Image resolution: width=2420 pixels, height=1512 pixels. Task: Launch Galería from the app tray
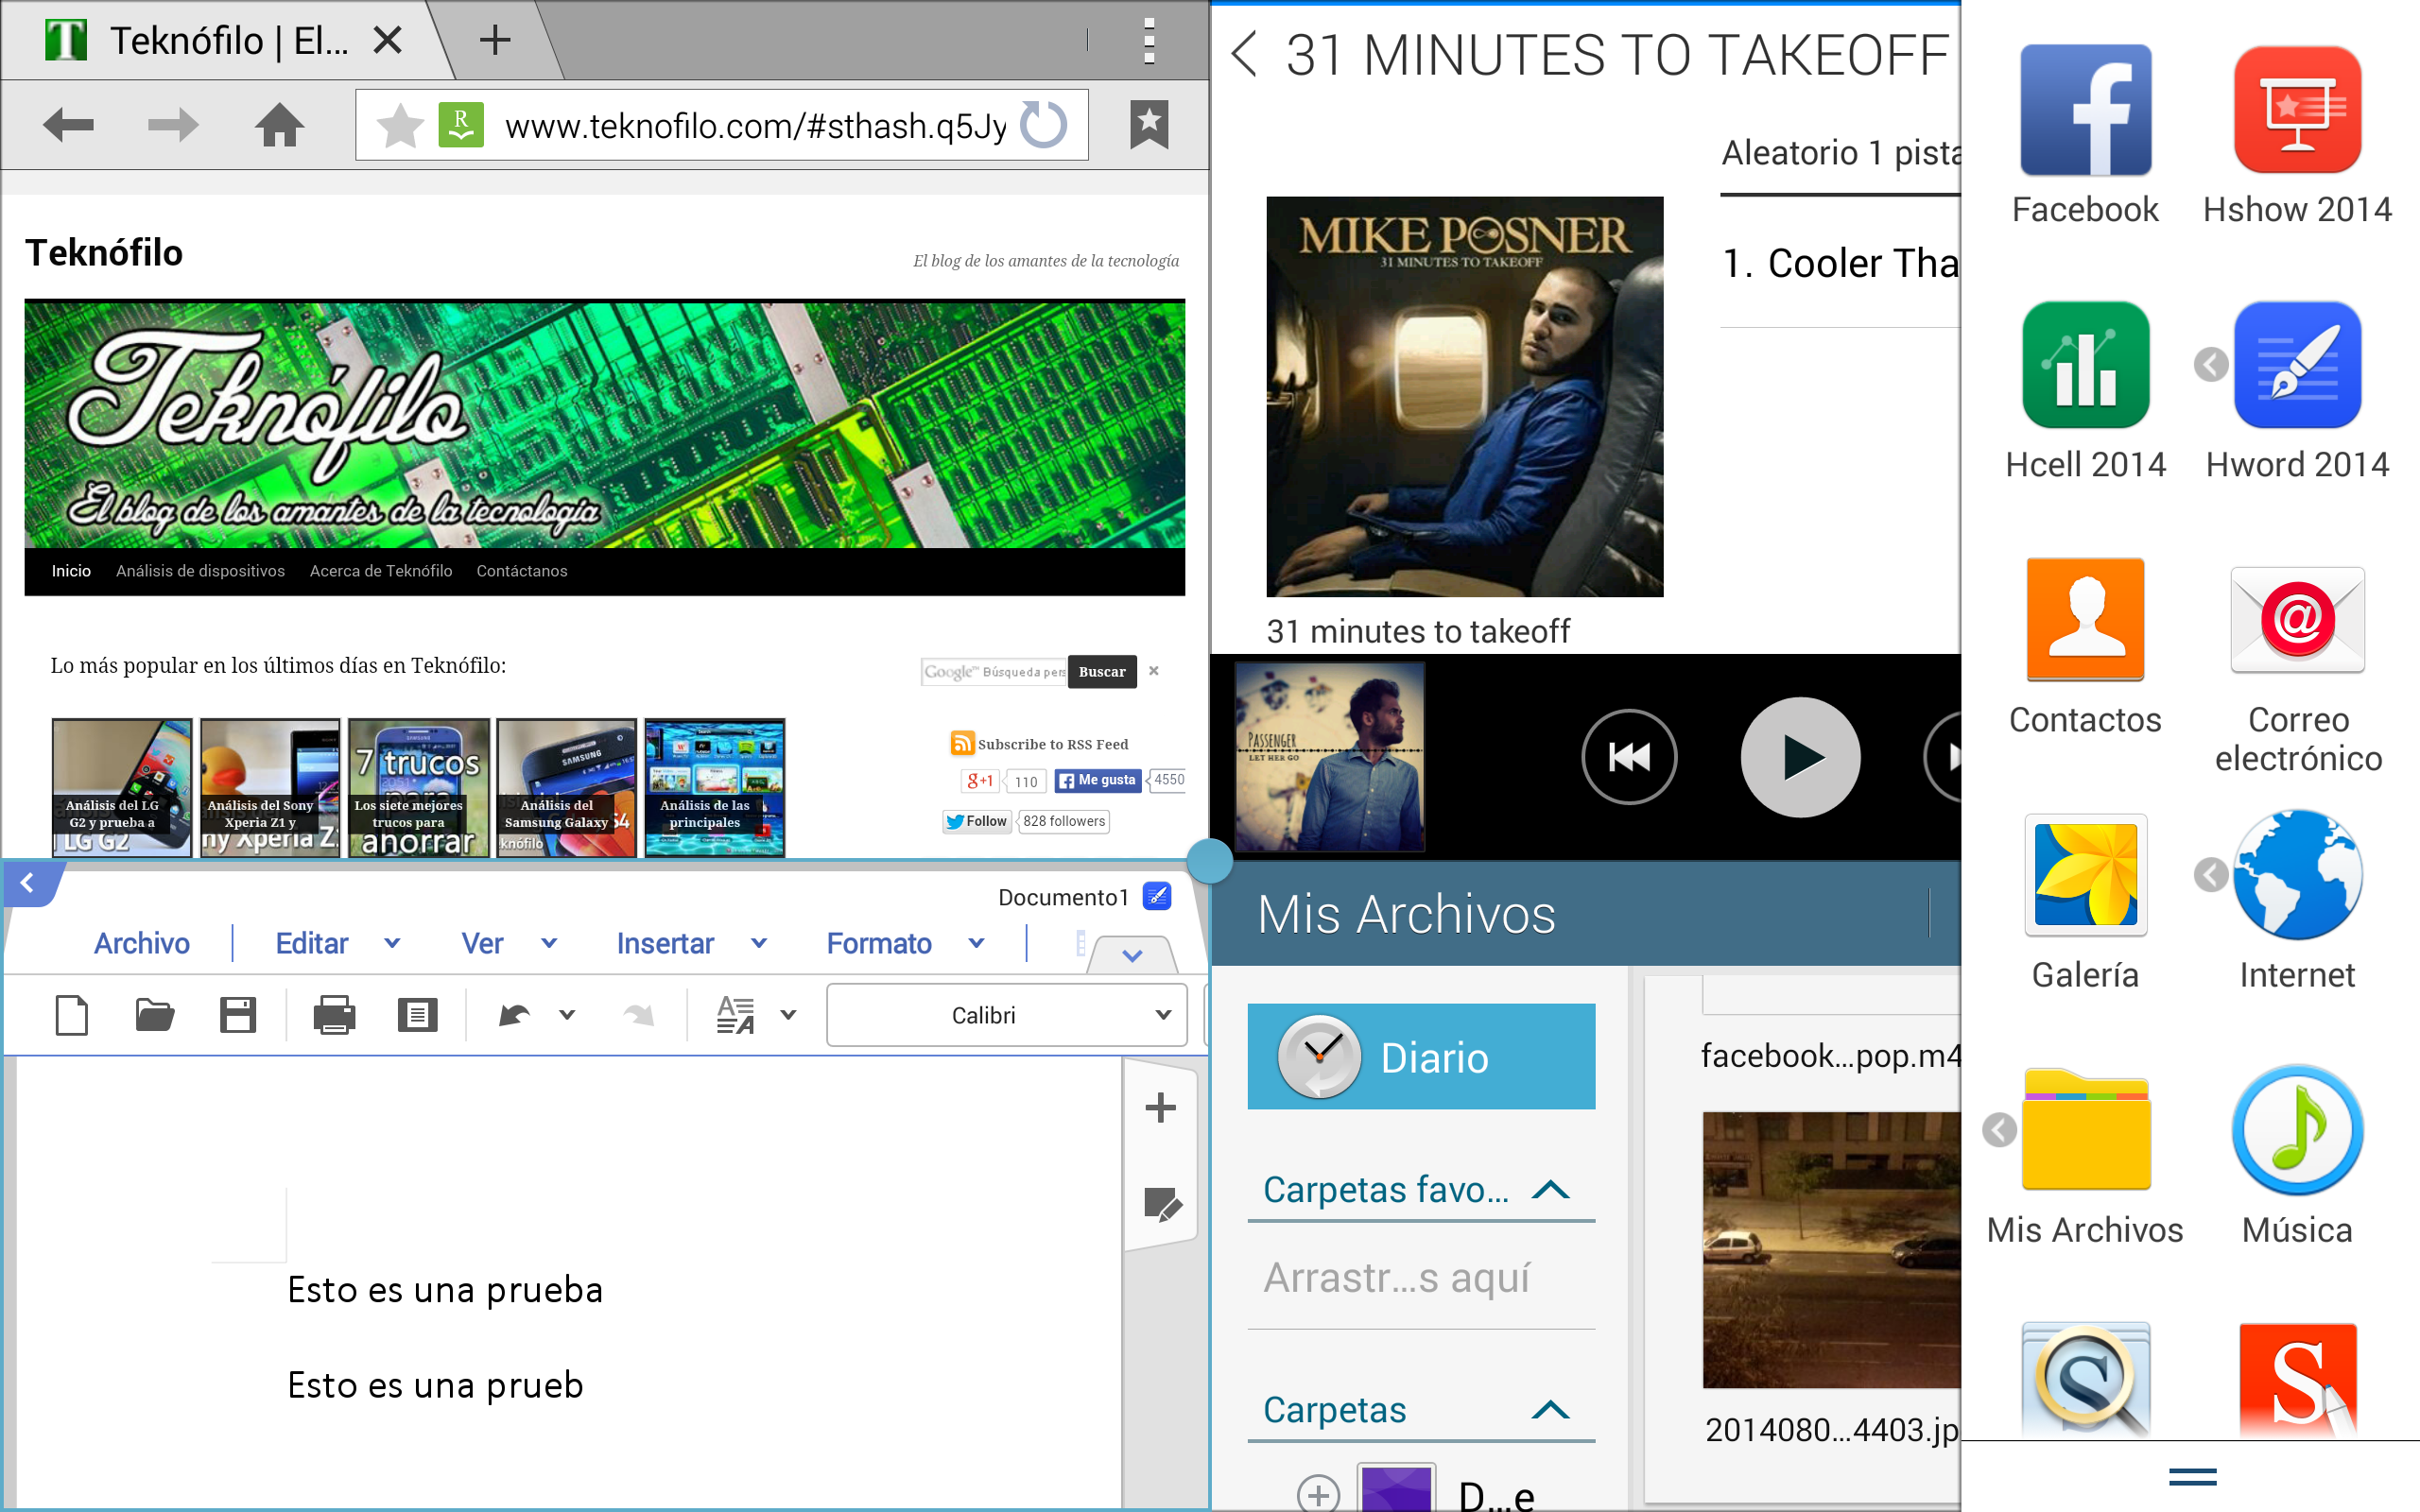click(x=2085, y=874)
